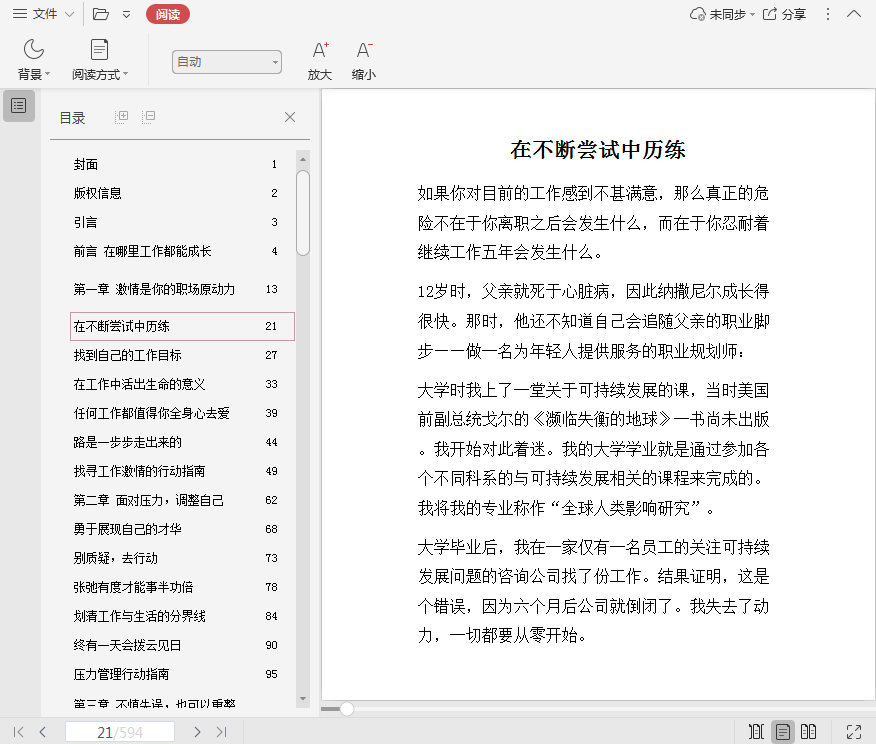The height and width of the screenshot is (744, 876).
Task: Expand all outline entries icon
Action: pyautogui.click(x=121, y=117)
